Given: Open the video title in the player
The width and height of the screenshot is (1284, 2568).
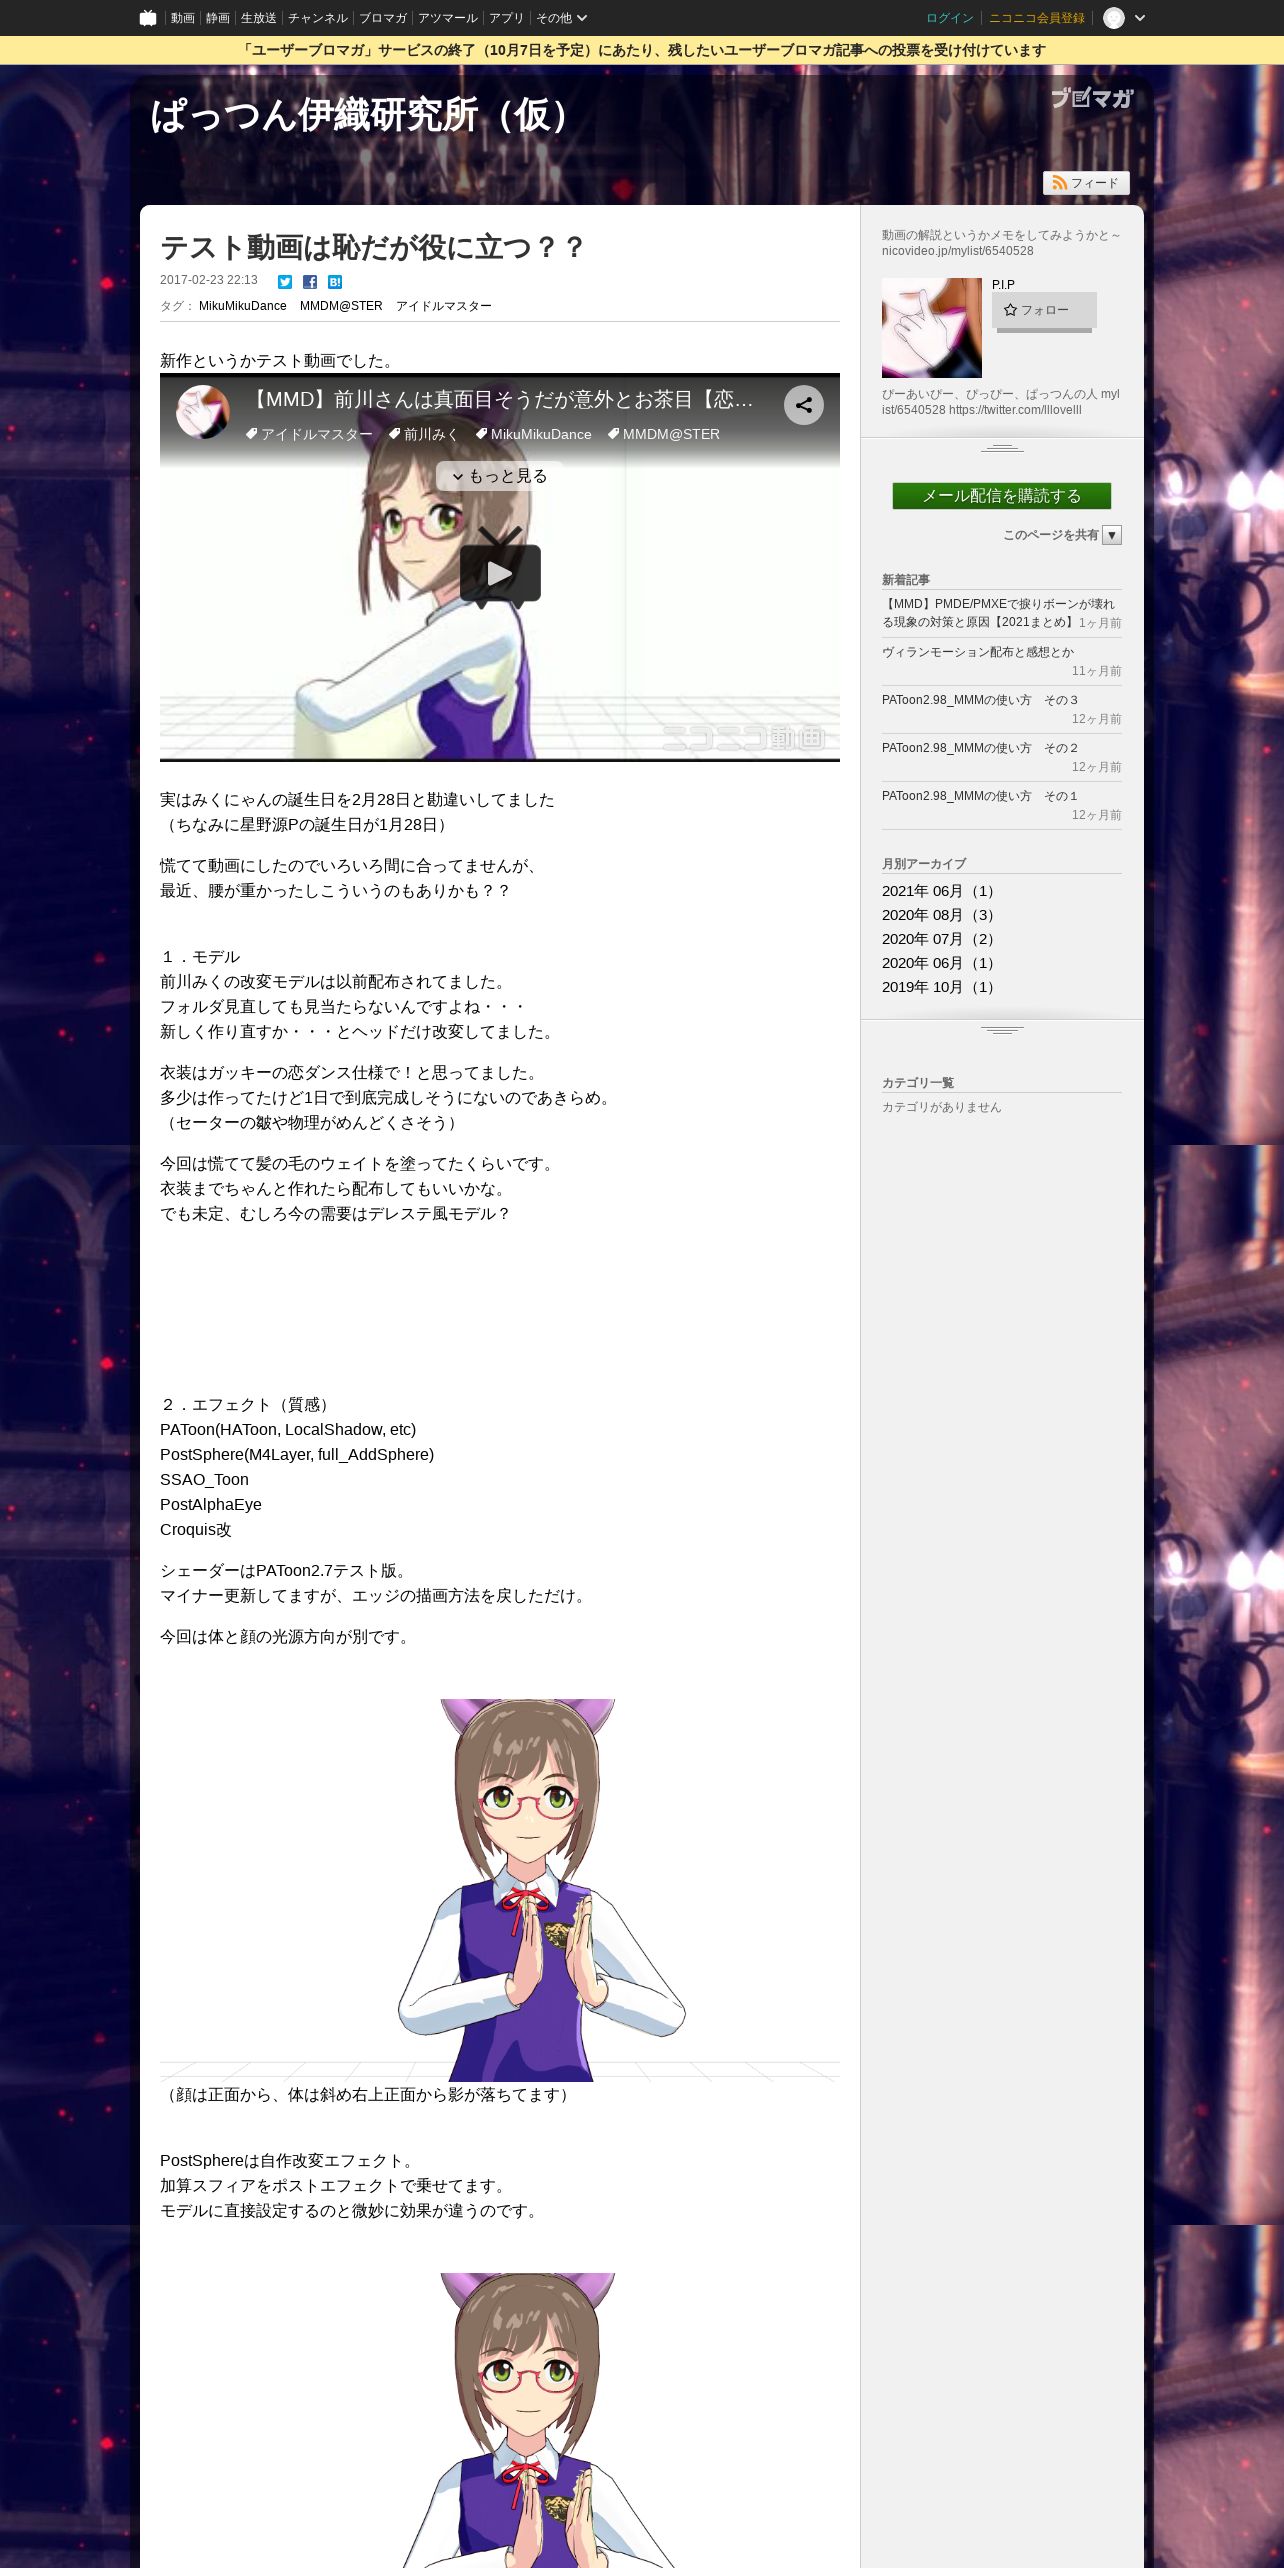Looking at the screenshot, I should 500,400.
